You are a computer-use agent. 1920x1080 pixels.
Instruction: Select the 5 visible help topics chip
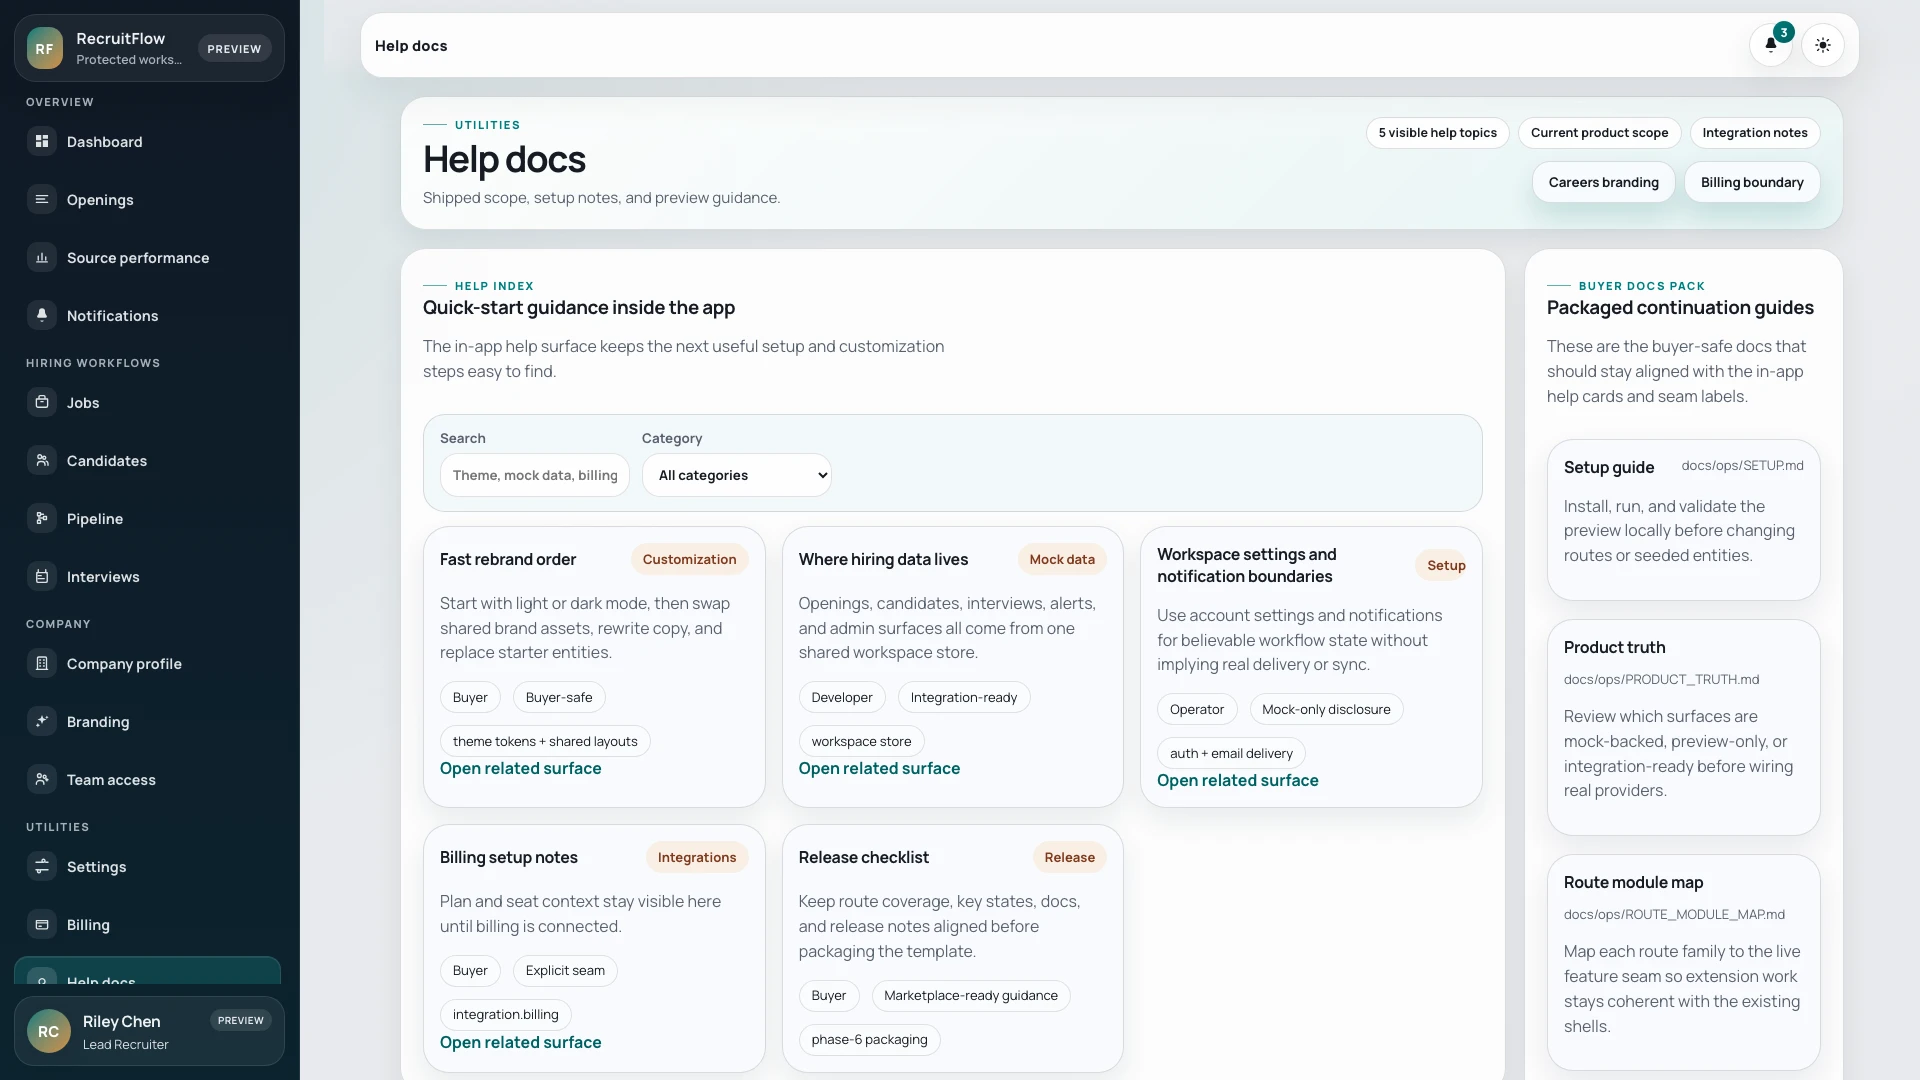click(x=1437, y=133)
